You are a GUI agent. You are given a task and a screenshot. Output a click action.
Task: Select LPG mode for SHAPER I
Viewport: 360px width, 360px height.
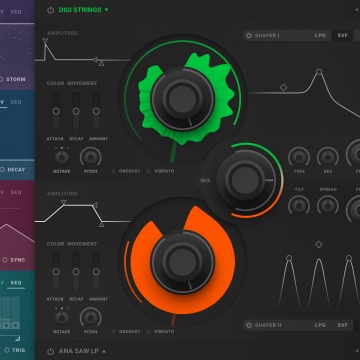coord(320,35)
